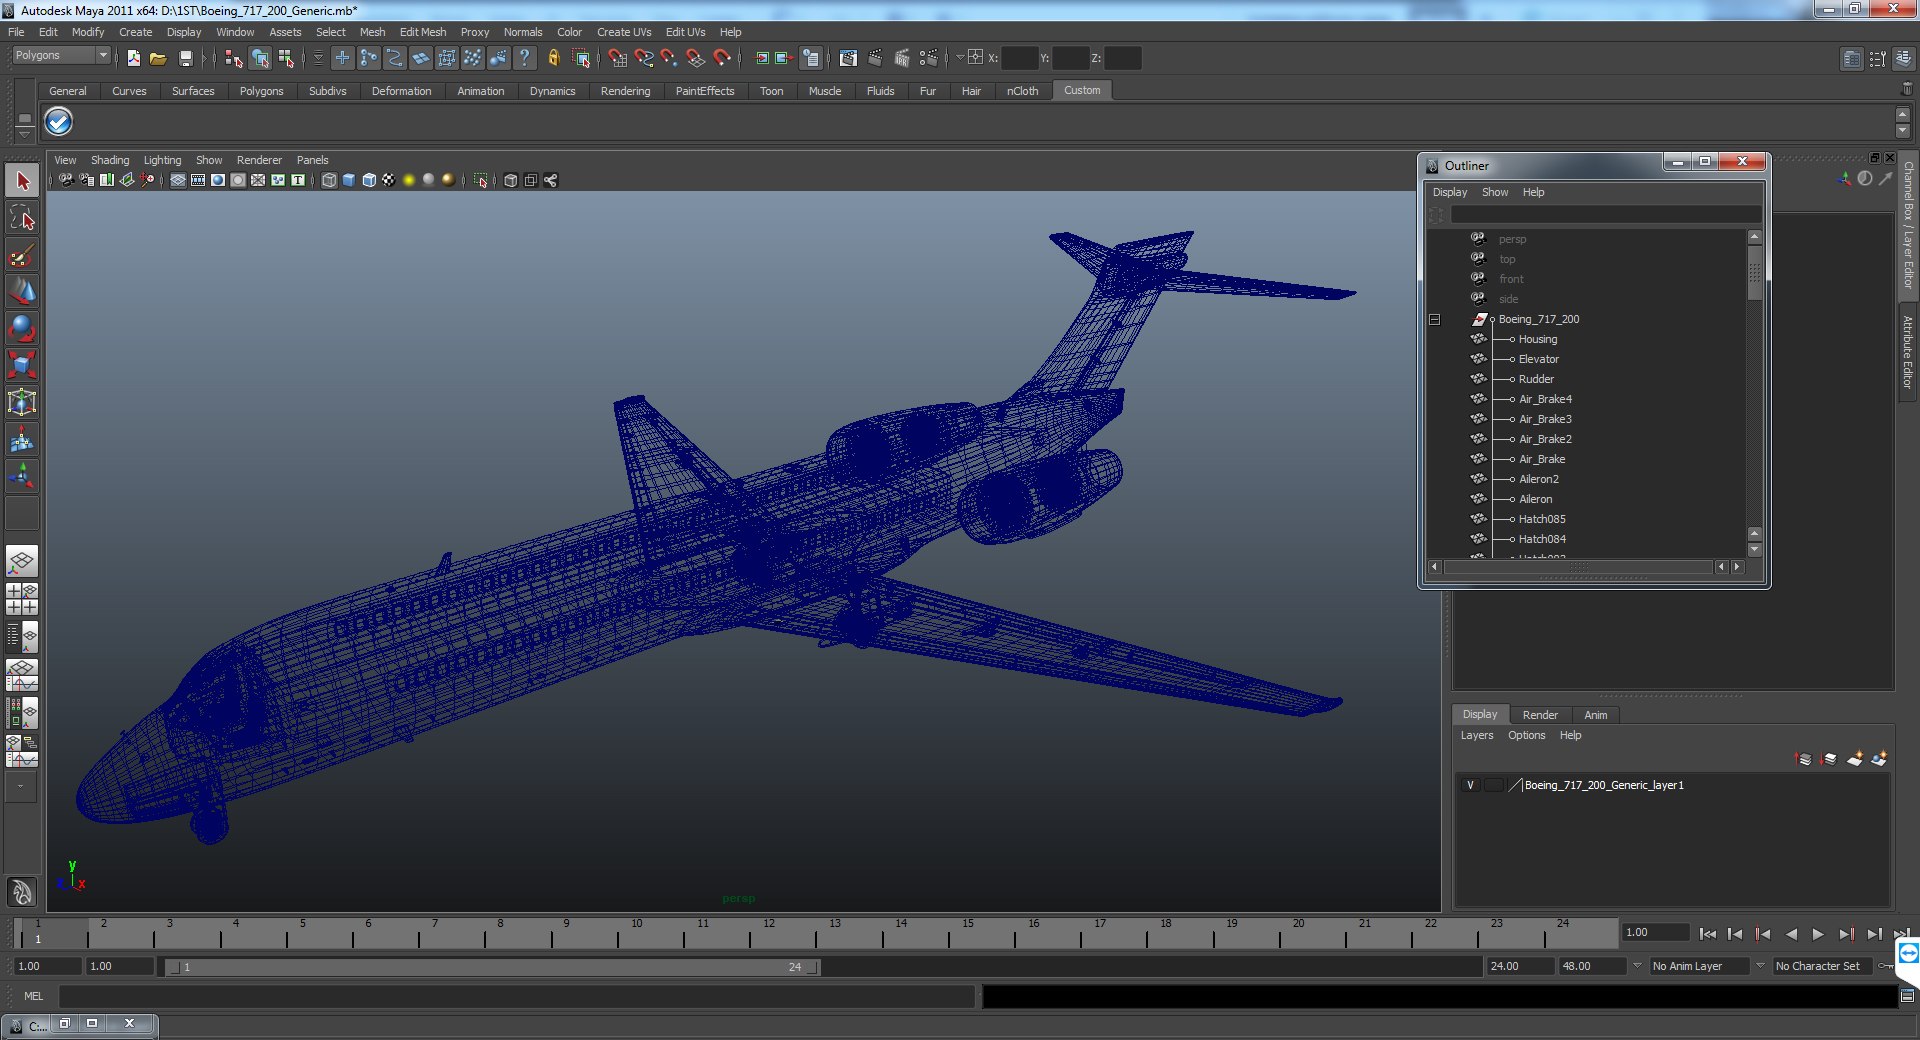Select the Soft Modification tool
The height and width of the screenshot is (1040, 1920).
[x=22, y=439]
